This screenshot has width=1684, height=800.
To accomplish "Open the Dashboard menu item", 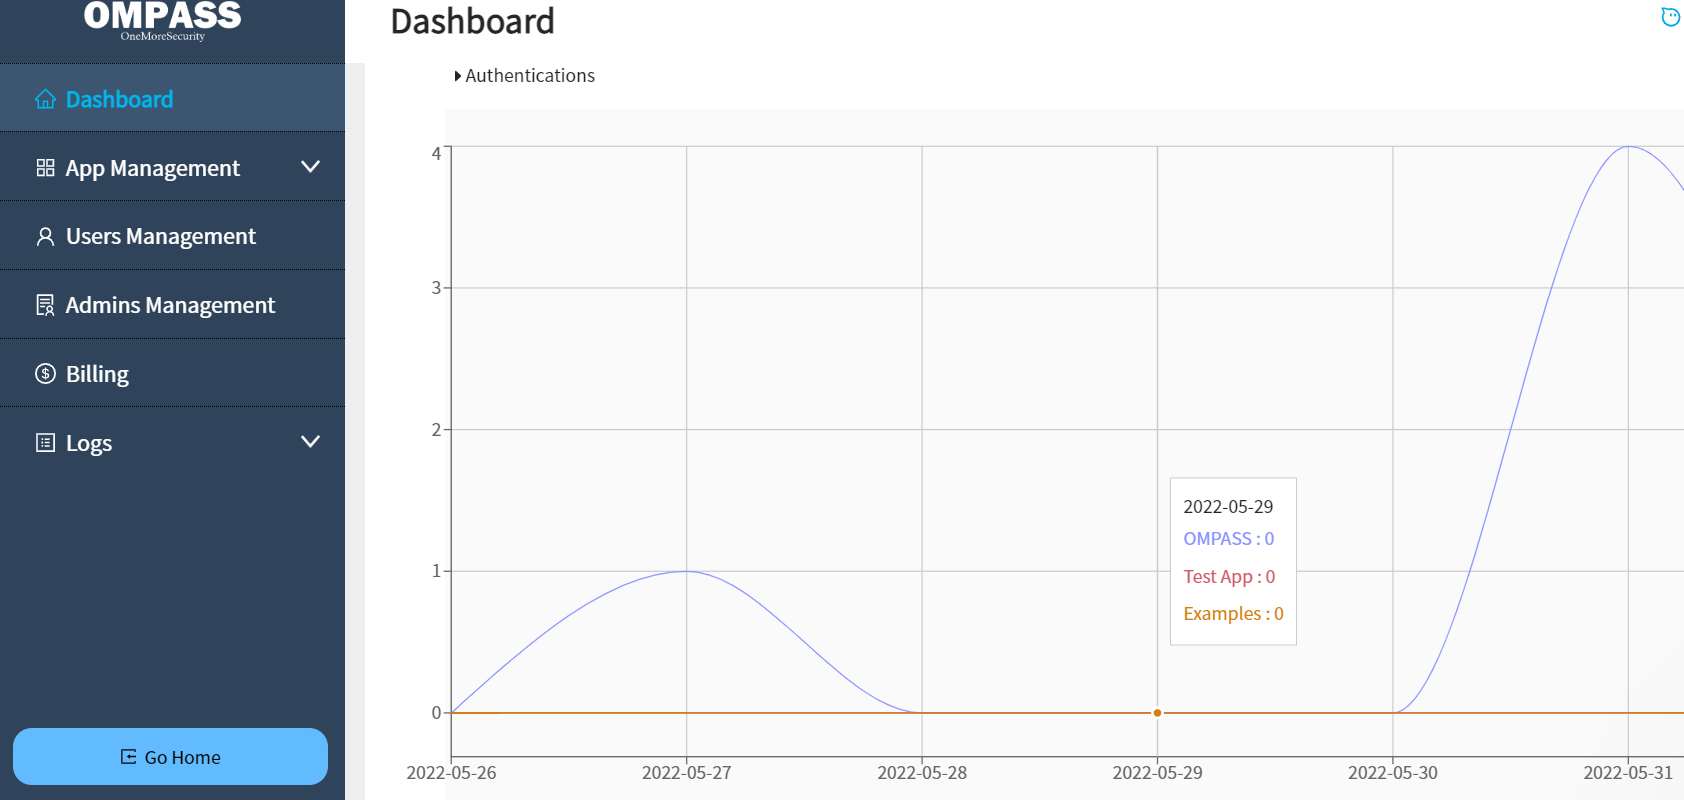I will click(x=119, y=99).
